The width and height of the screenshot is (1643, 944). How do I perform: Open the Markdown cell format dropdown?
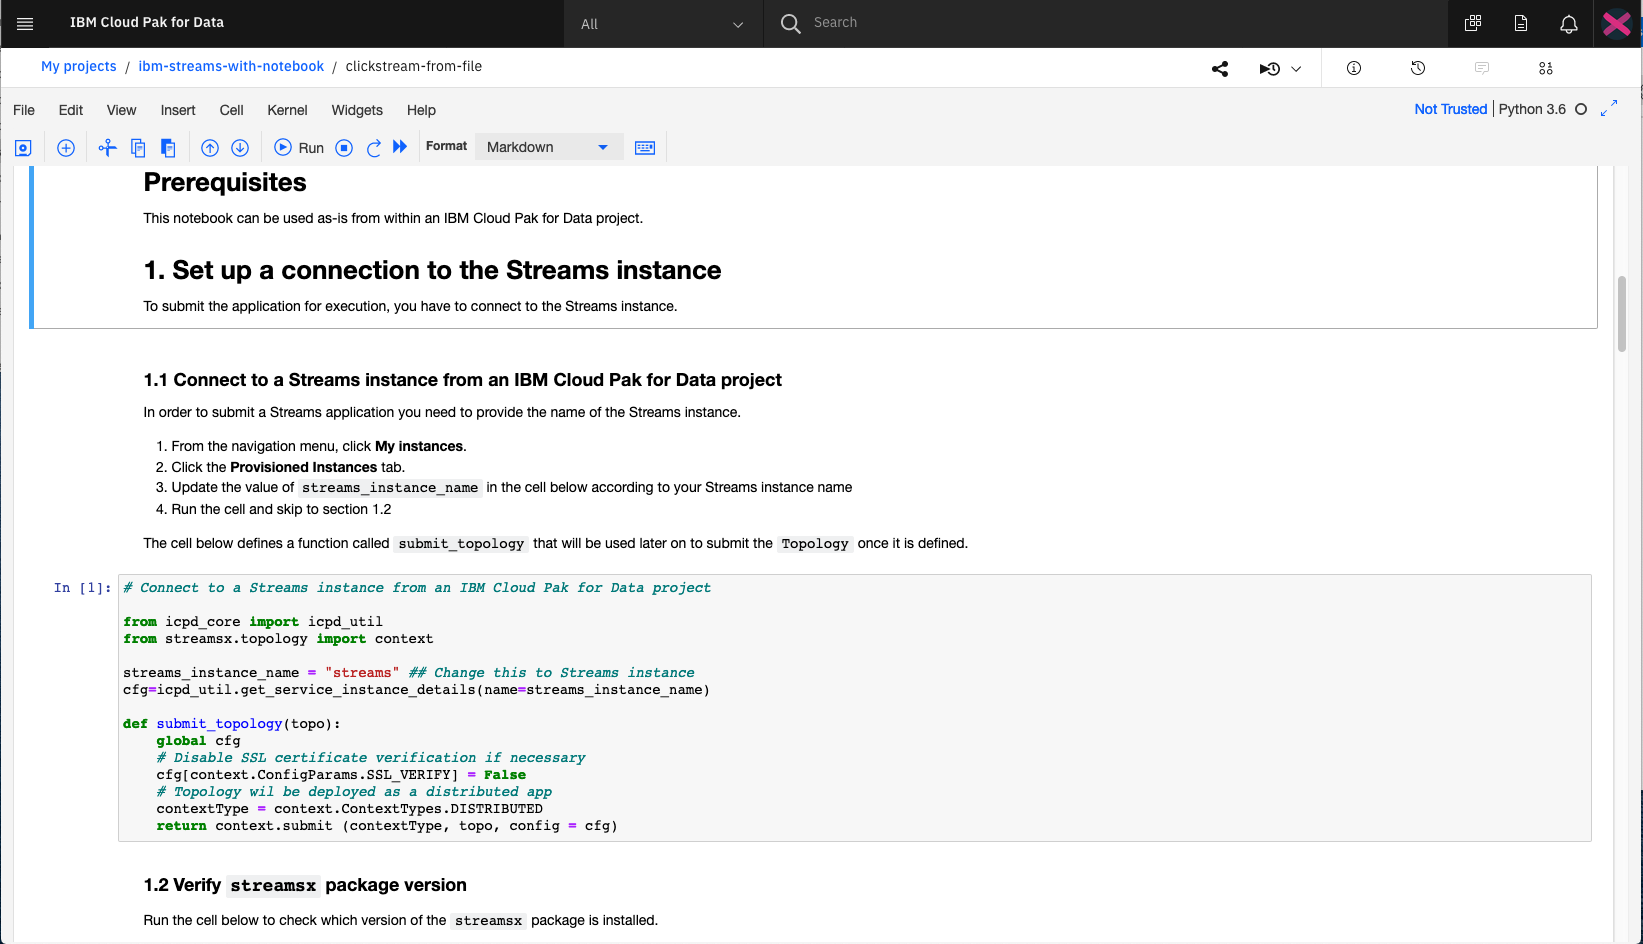[548, 147]
